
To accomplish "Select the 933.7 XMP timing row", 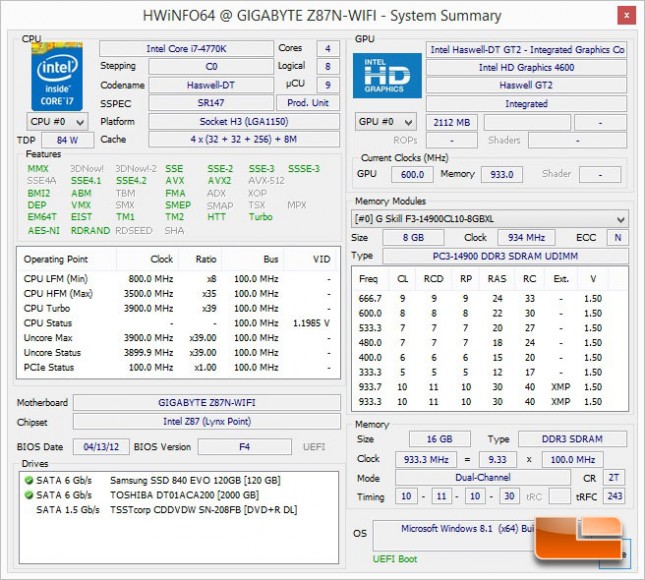I will click(490, 387).
